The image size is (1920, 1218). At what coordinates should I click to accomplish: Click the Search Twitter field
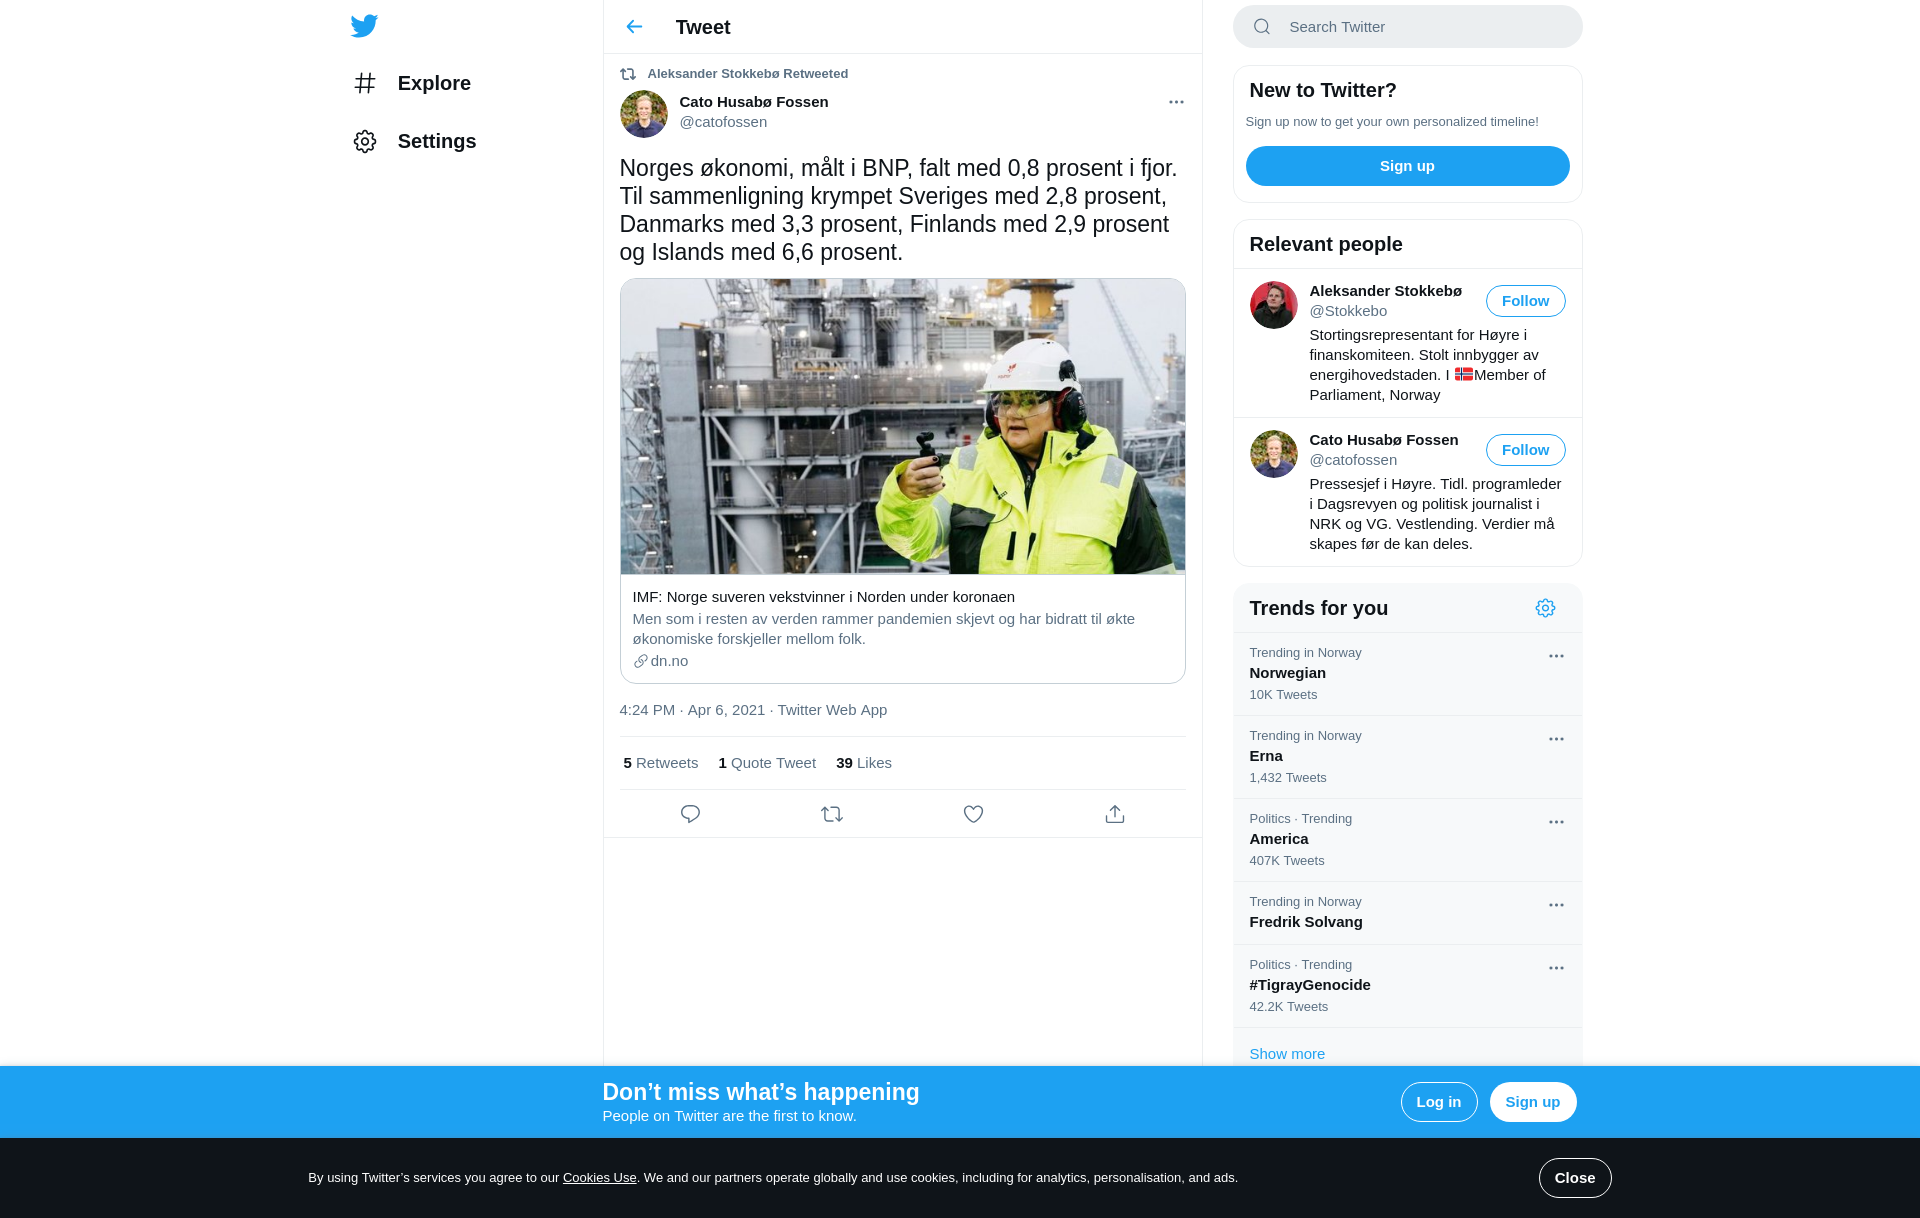(x=1407, y=27)
